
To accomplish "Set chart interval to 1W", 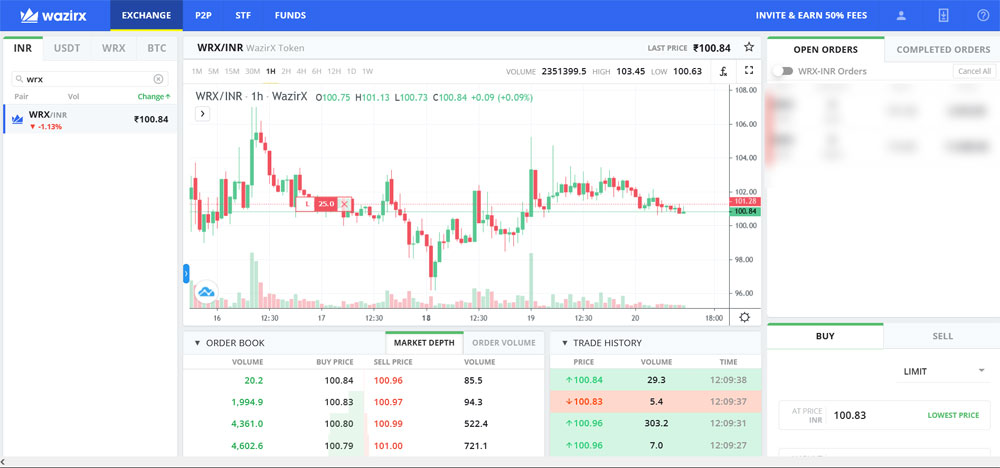I will click(x=367, y=71).
